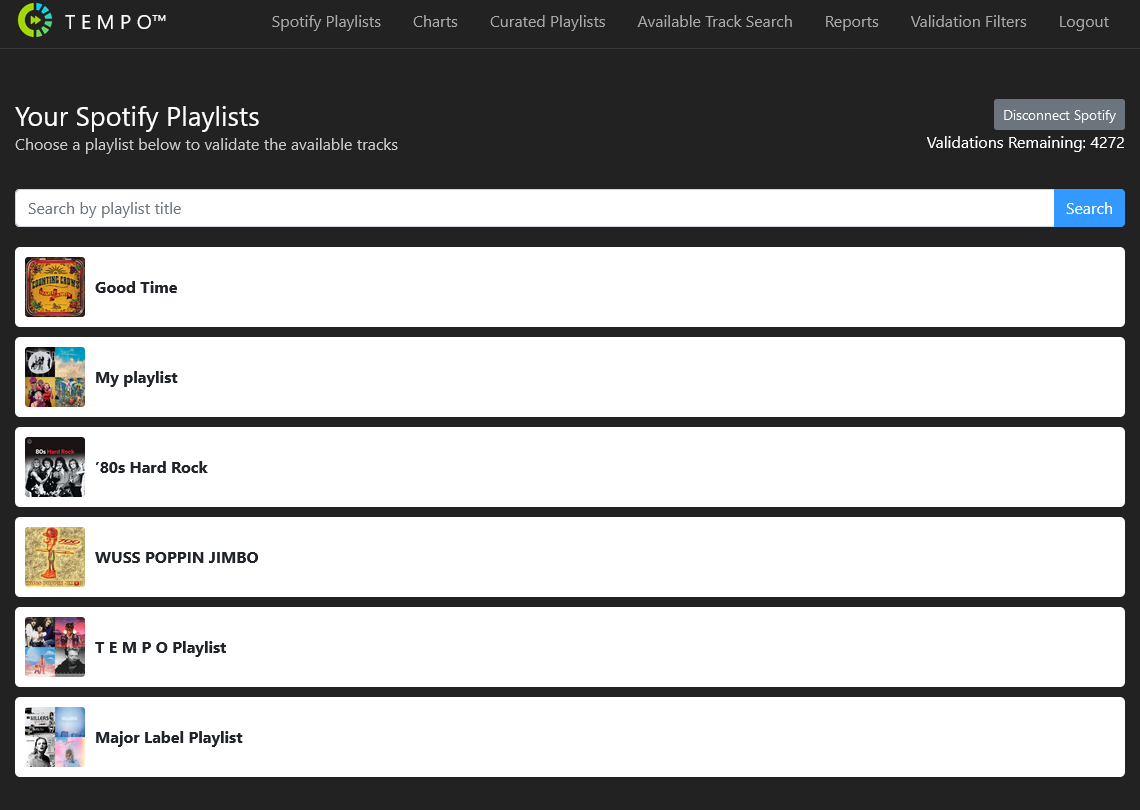The image size is (1140, 810).
Task: Click Logout in the navigation bar
Action: coord(1083,21)
